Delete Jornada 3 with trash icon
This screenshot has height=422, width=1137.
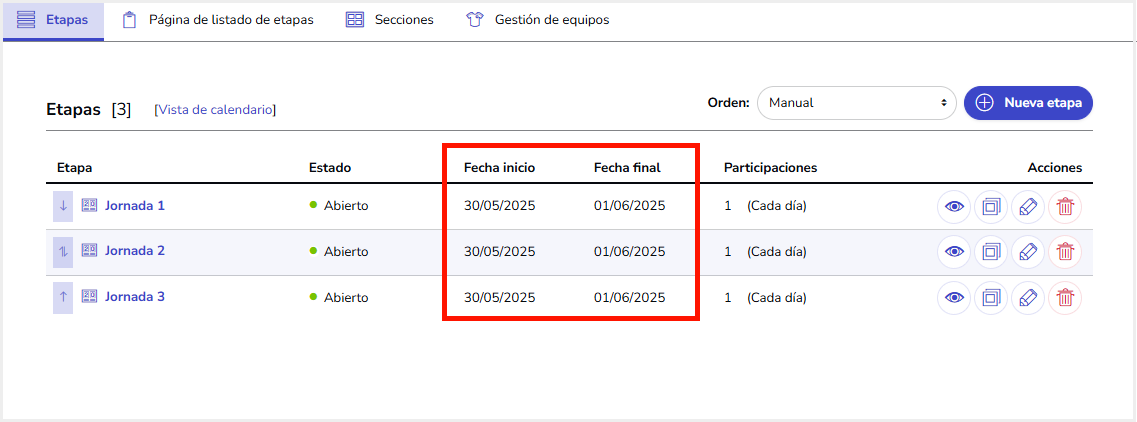(x=1064, y=297)
